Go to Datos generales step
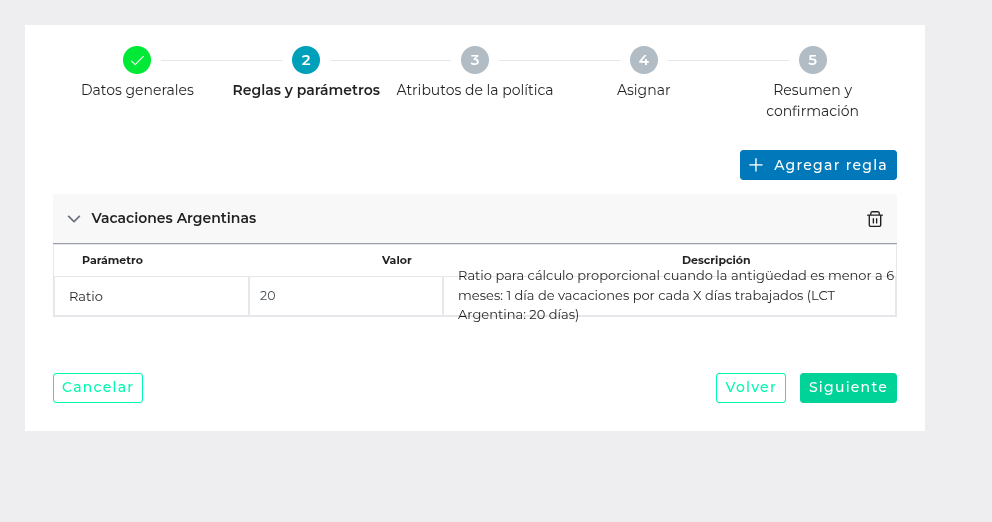The width and height of the screenshot is (992, 522). tap(137, 90)
